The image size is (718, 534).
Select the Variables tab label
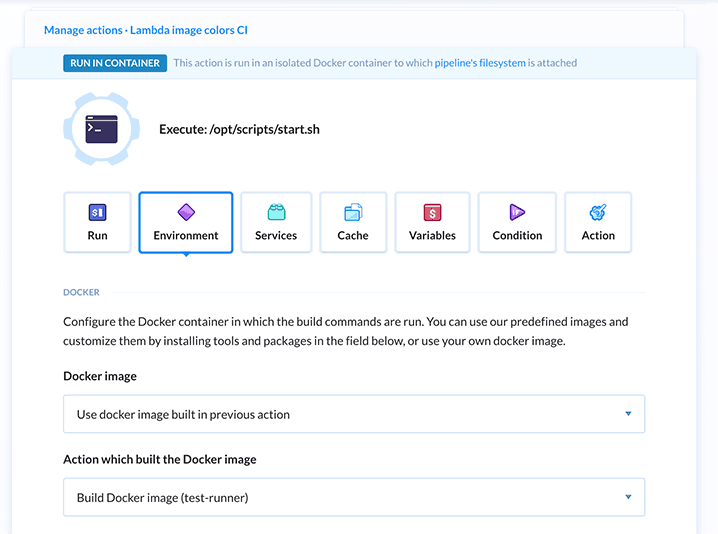[432, 236]
